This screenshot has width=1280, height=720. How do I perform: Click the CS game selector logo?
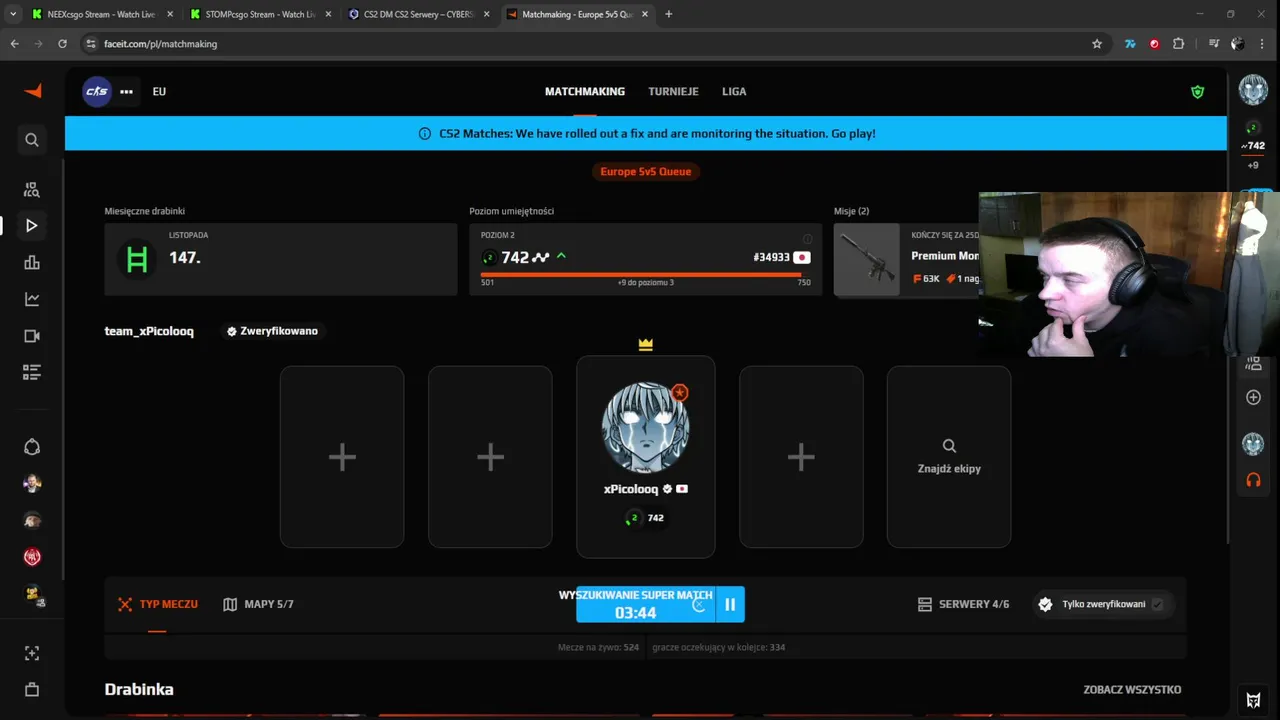click(x=97, y=91)
